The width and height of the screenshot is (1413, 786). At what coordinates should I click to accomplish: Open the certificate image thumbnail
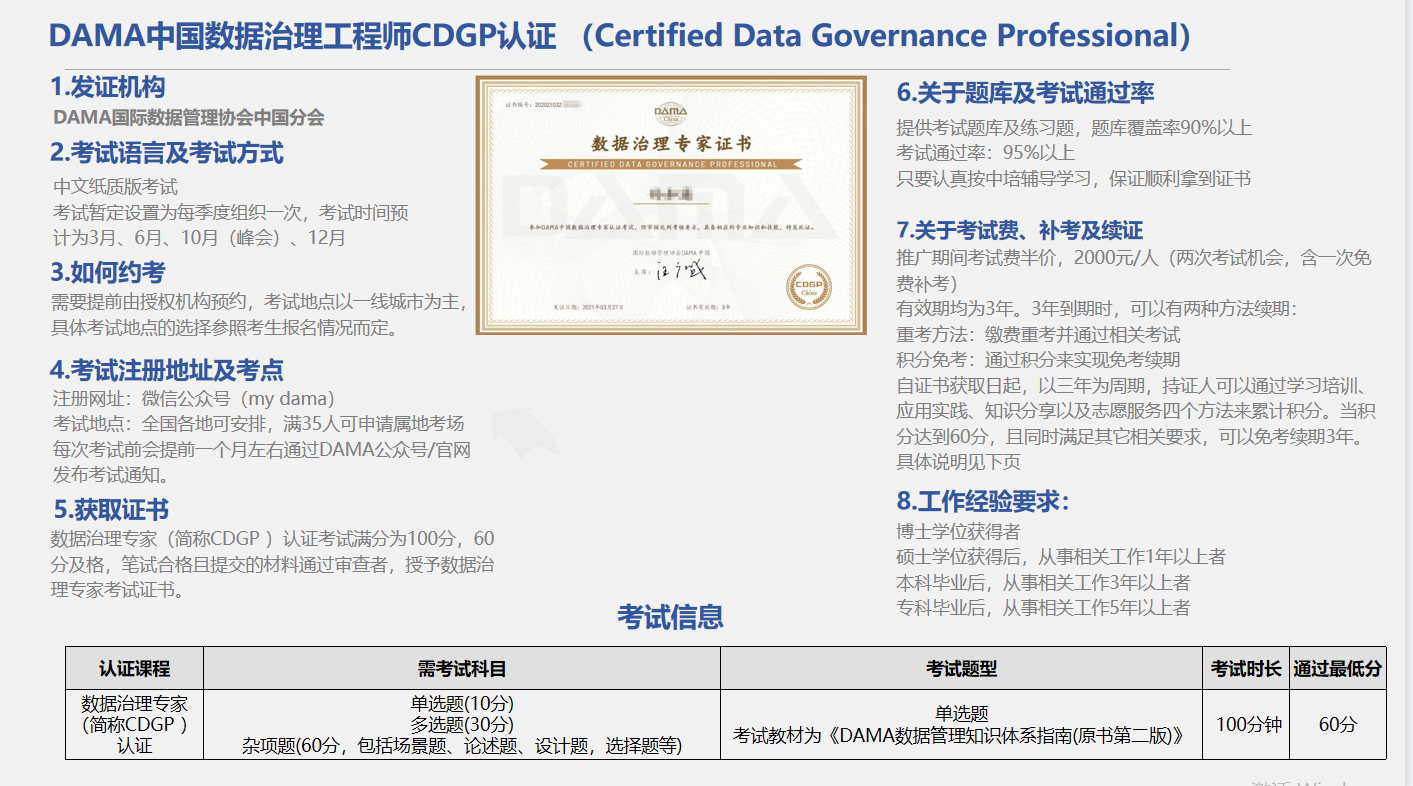pyautogui.click(x=670, y=205)
